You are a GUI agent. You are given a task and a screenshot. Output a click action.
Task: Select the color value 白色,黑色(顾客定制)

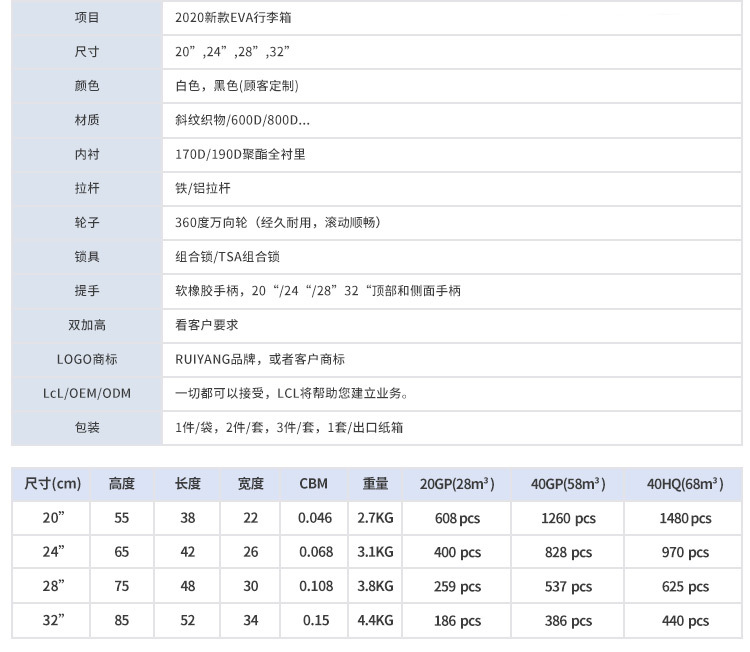(237, 86)
